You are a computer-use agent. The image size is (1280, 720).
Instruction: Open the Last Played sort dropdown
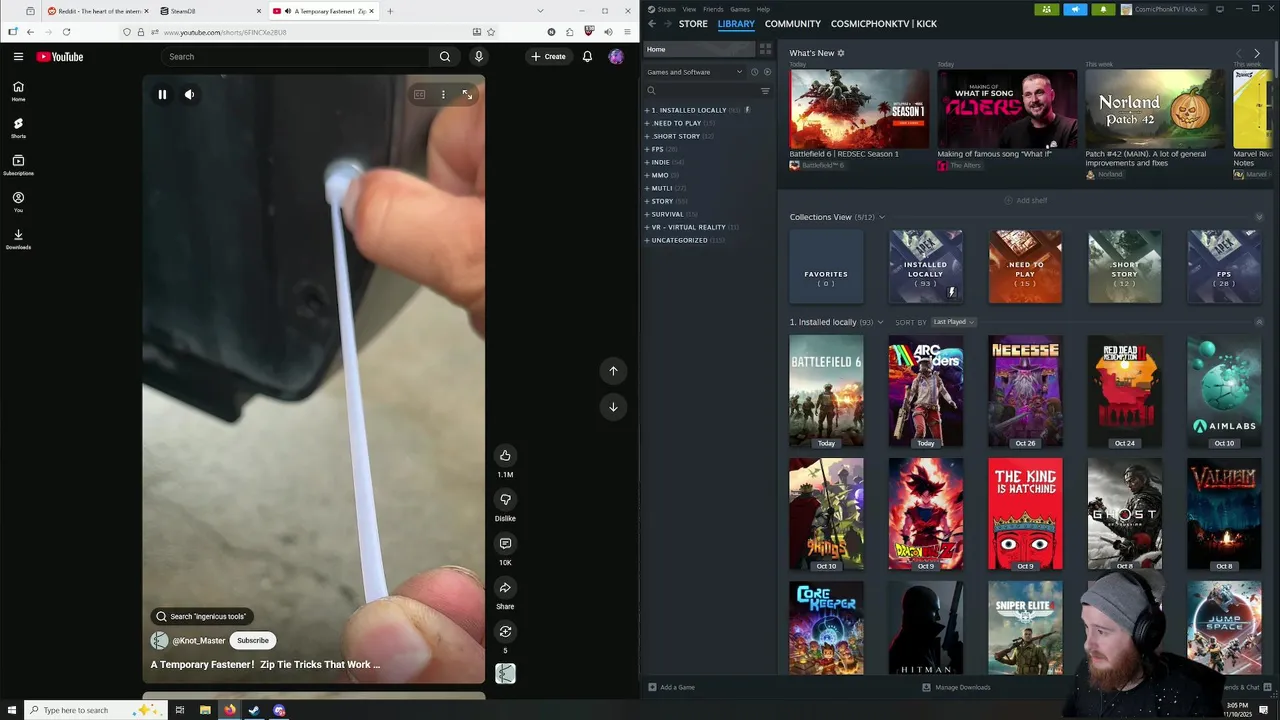[x=954, y=322]
